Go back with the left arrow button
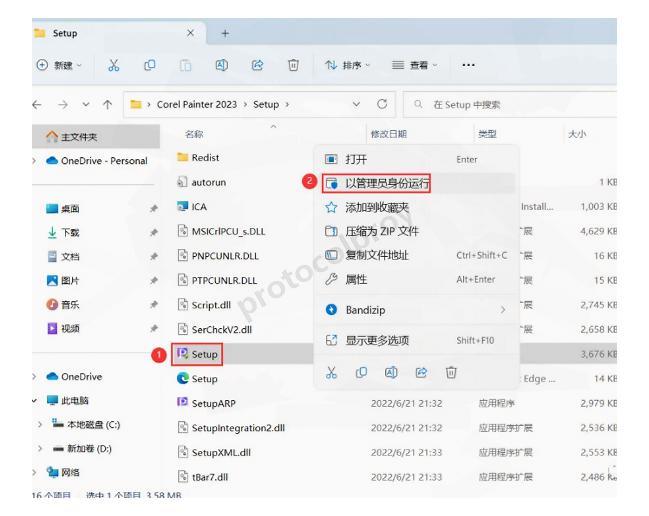The height and width of the screenshot is (516, 649). [37, 105]
